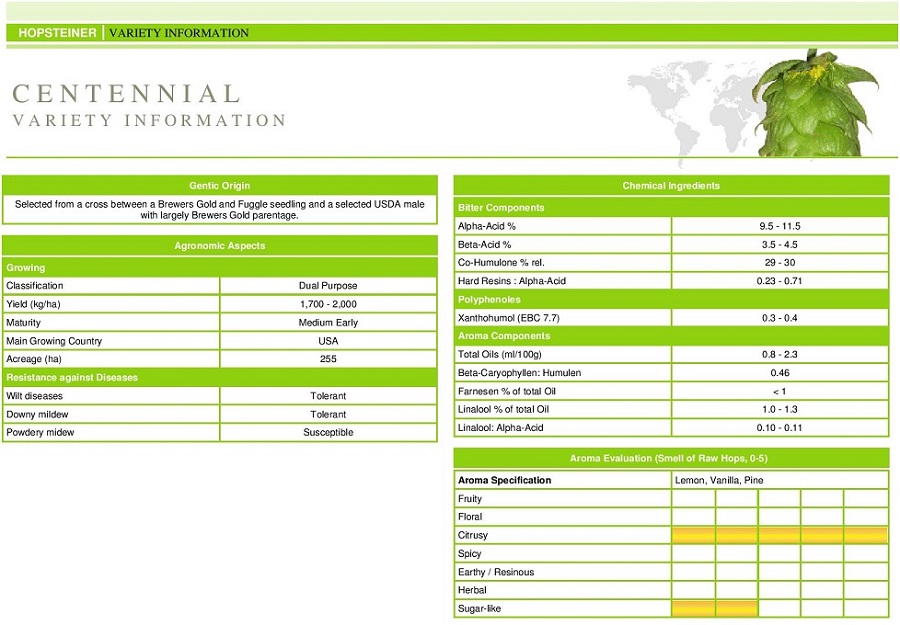The height and width of the screenshot is (625, 900).
Task: Click the Chemical Ingredients section header
Action: (671, 185)
